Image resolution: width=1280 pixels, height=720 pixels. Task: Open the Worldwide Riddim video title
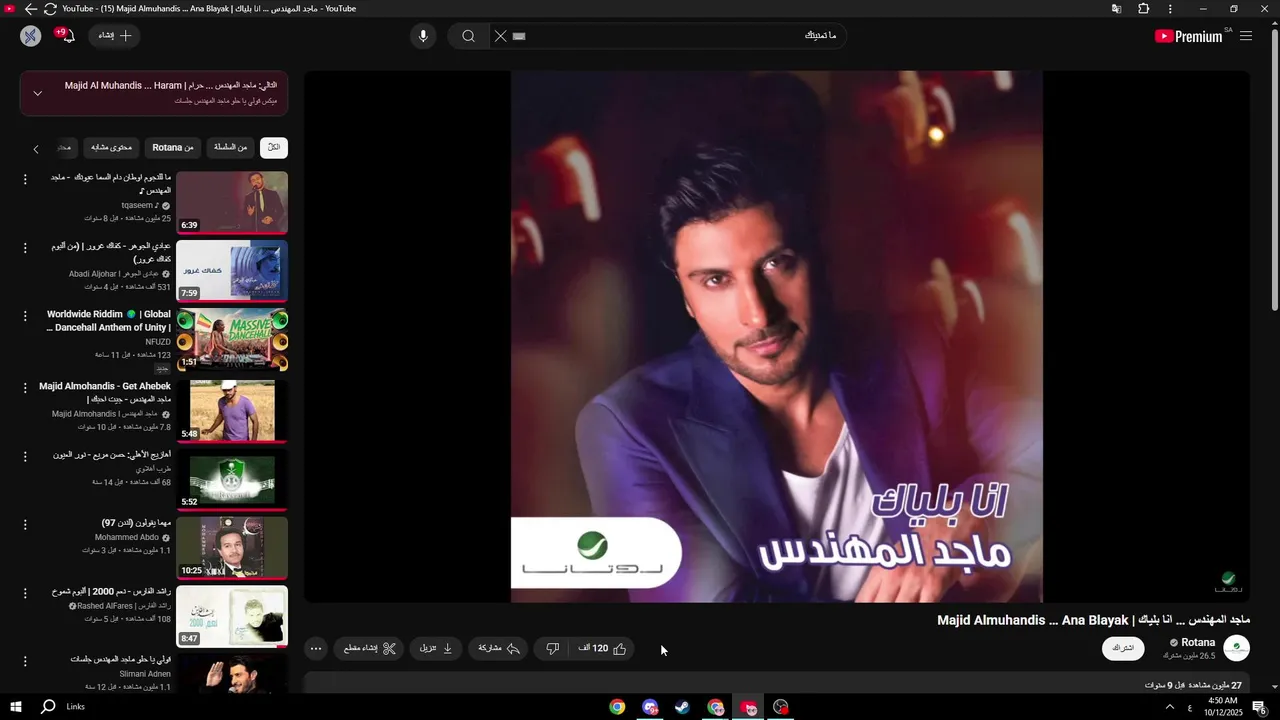(108, 321)
